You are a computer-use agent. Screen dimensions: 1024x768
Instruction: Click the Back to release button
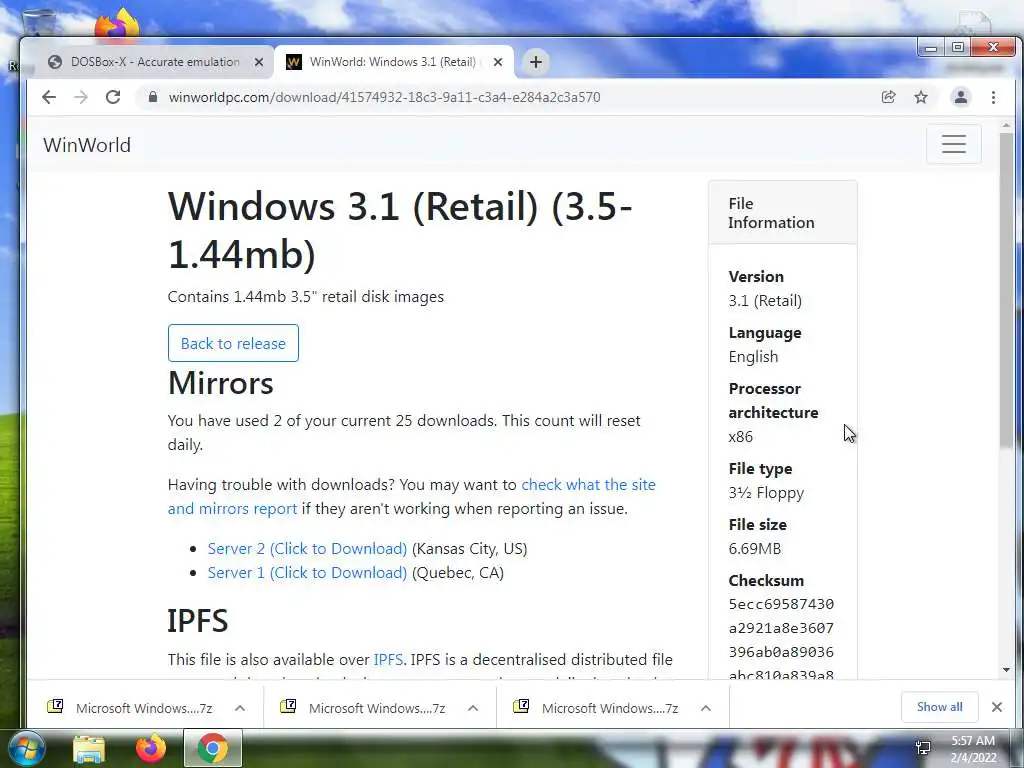233,343
